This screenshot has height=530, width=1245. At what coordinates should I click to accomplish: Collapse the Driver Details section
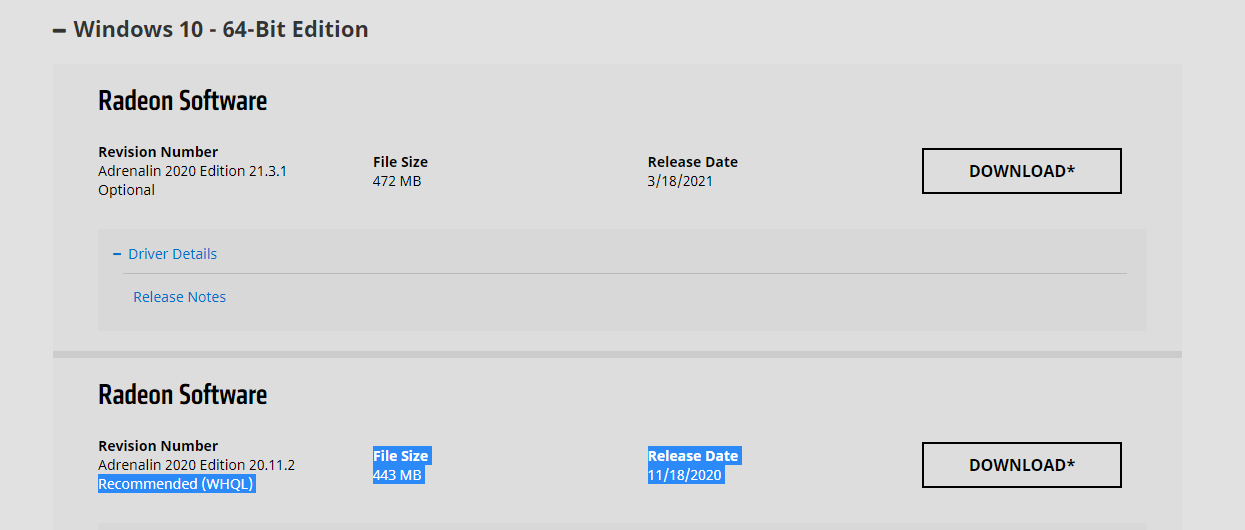(x=172, y=254)
